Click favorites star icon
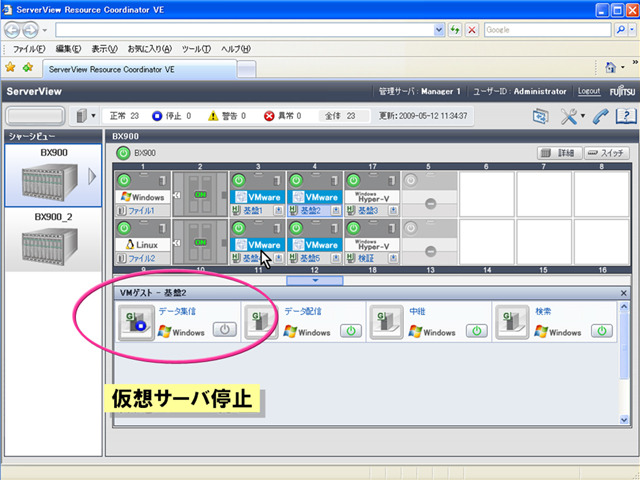Screen dimensions: 640x480 [10, 67]
